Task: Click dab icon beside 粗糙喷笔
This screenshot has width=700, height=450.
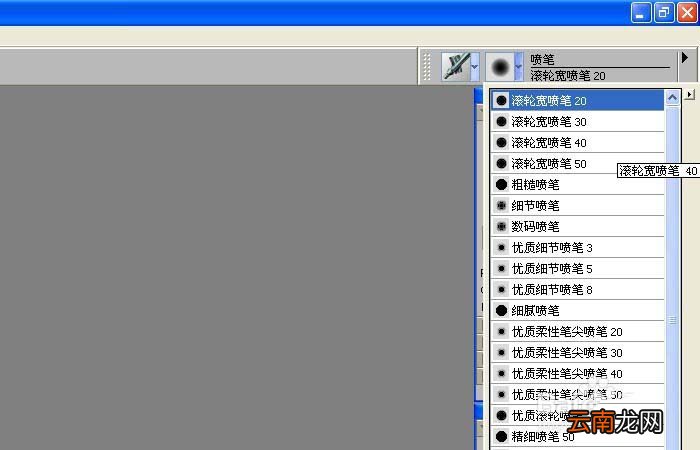Action: point(501,184)
